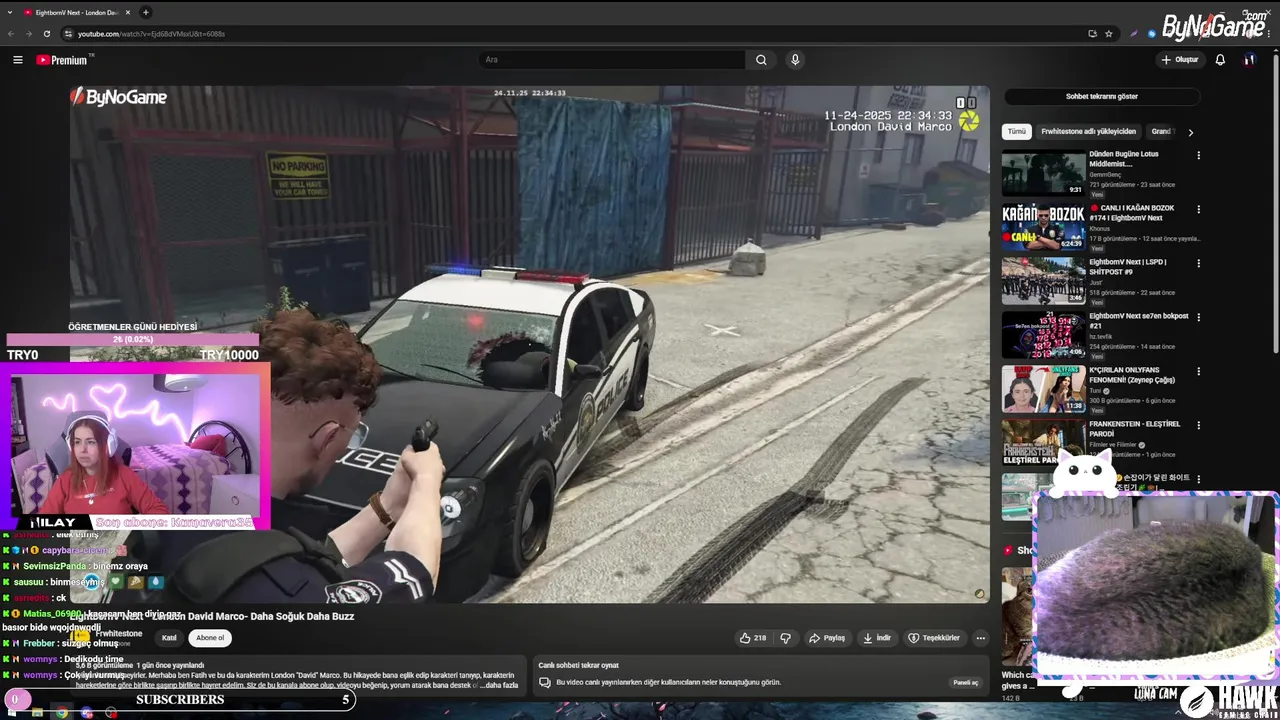Dislike the video
This screenshot has height=720, width=1280.
pos(786,638)
